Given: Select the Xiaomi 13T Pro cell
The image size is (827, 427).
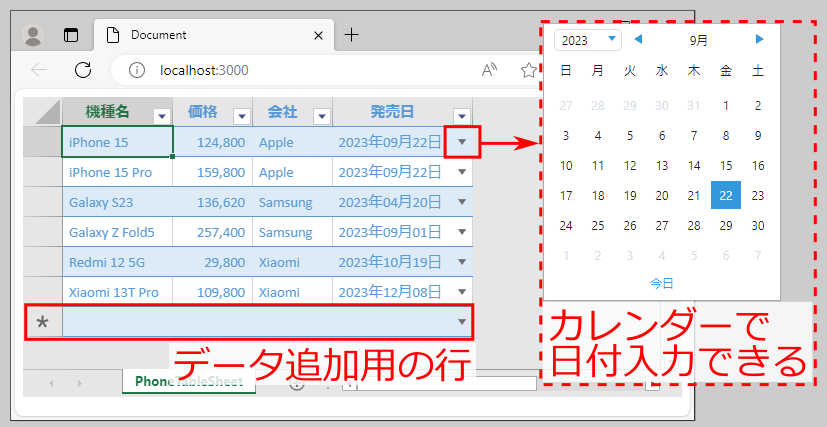Looking at the screenshot, I should (118, 292).
